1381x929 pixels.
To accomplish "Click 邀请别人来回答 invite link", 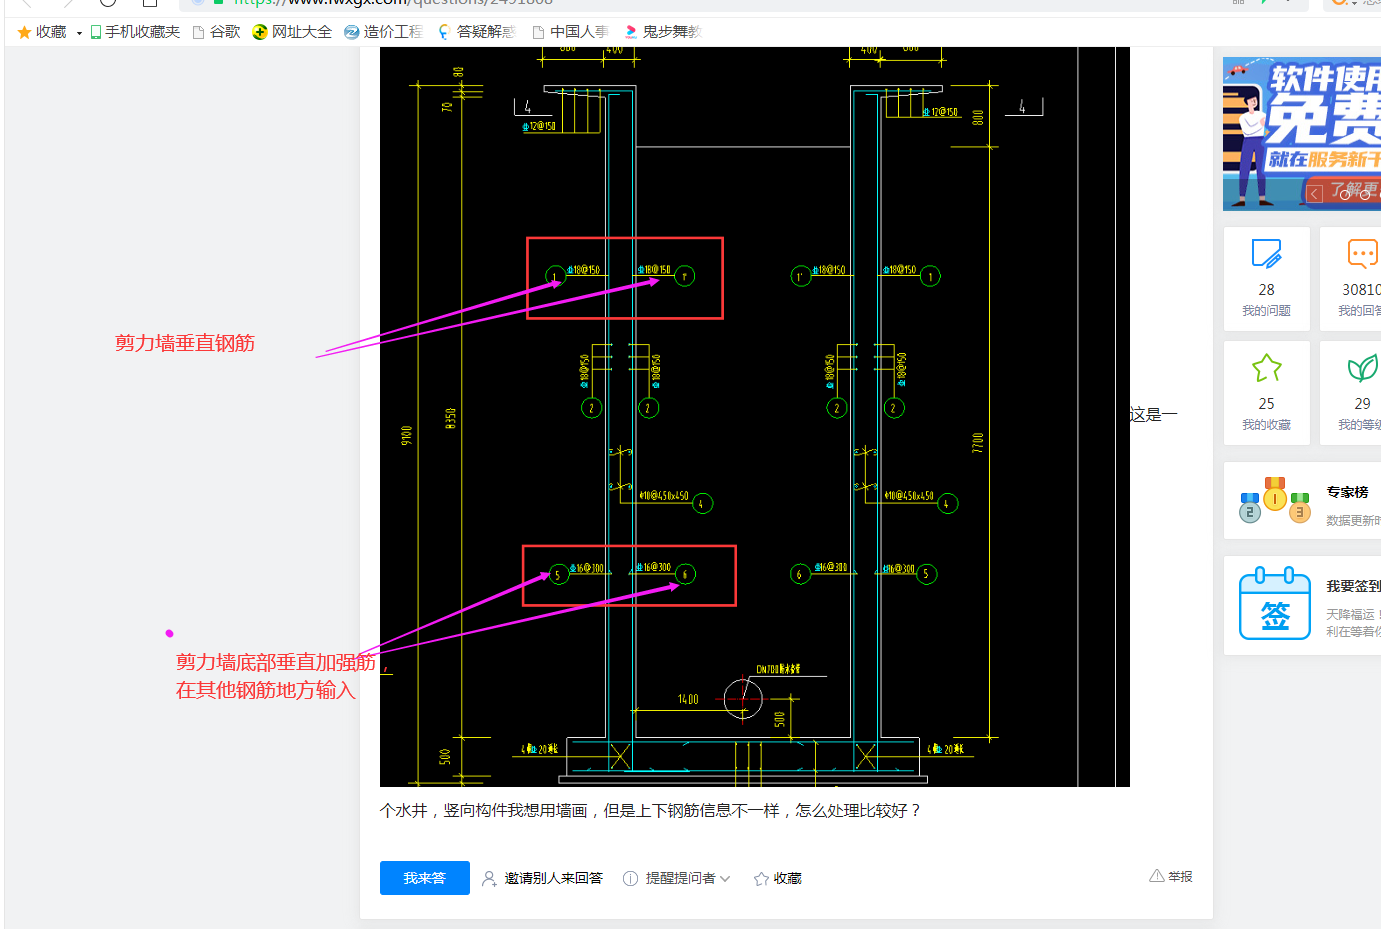I will click(x=542, y=878).
